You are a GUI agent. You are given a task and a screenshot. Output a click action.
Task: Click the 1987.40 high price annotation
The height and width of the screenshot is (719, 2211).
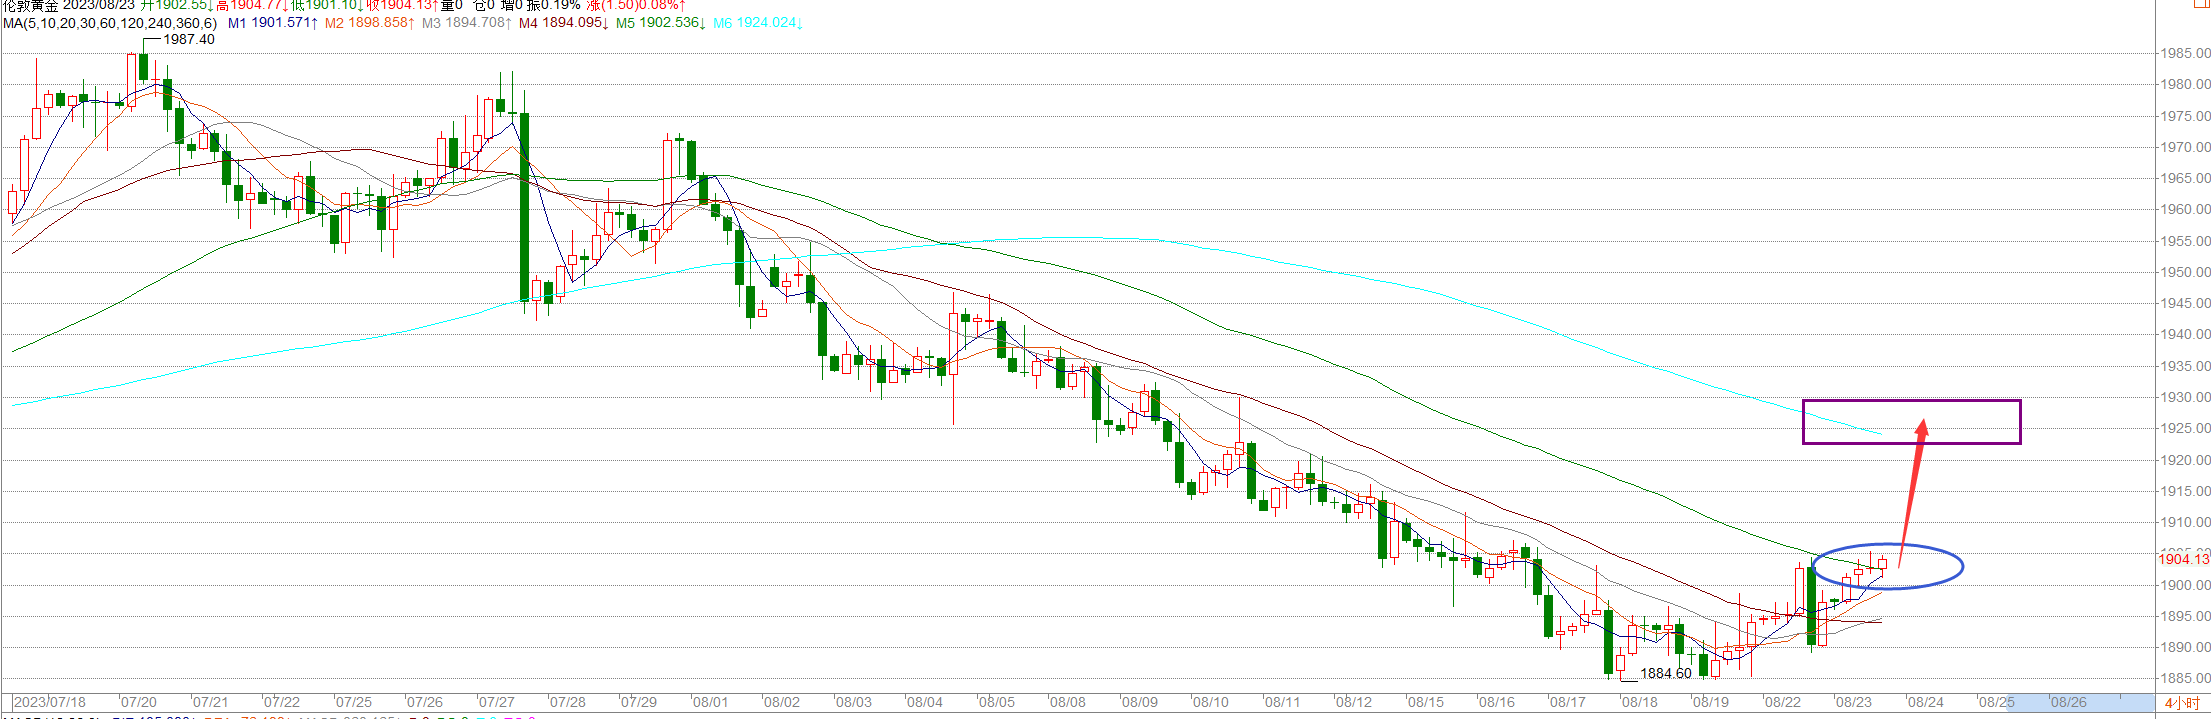pyautogui.click(x=189, y=39)
